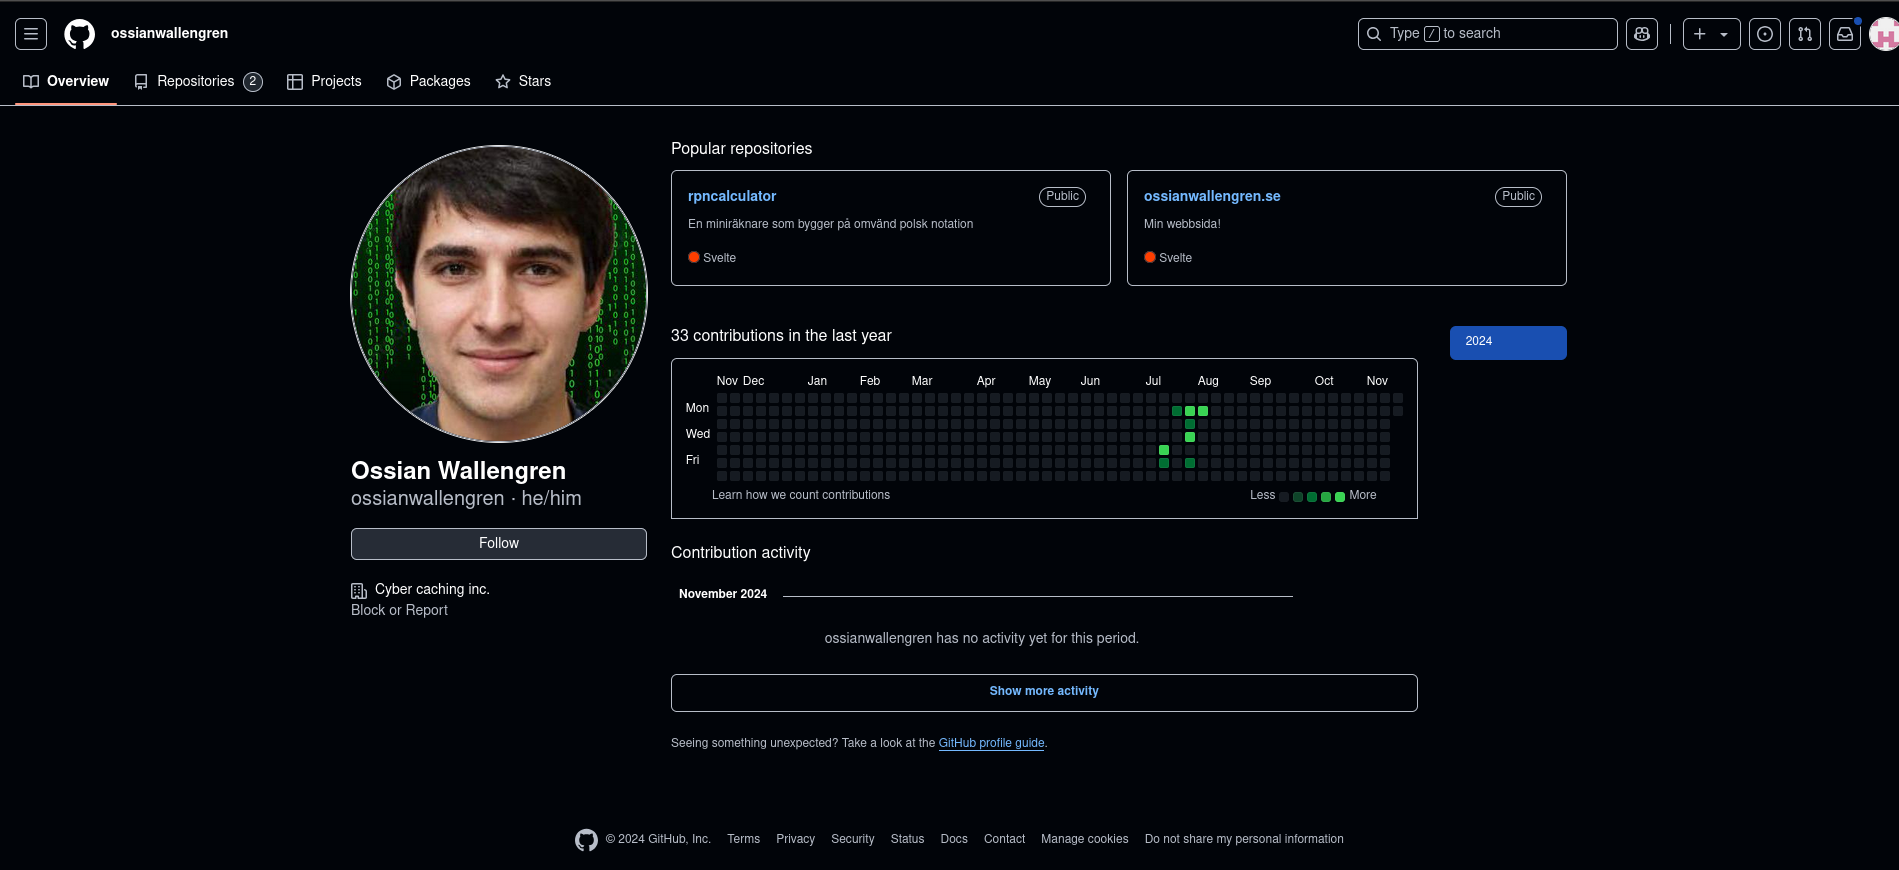Click the Public badge on ossianwallengren.se card
The height and width of the screenshot is (870, 1899).
[1518, 197]
